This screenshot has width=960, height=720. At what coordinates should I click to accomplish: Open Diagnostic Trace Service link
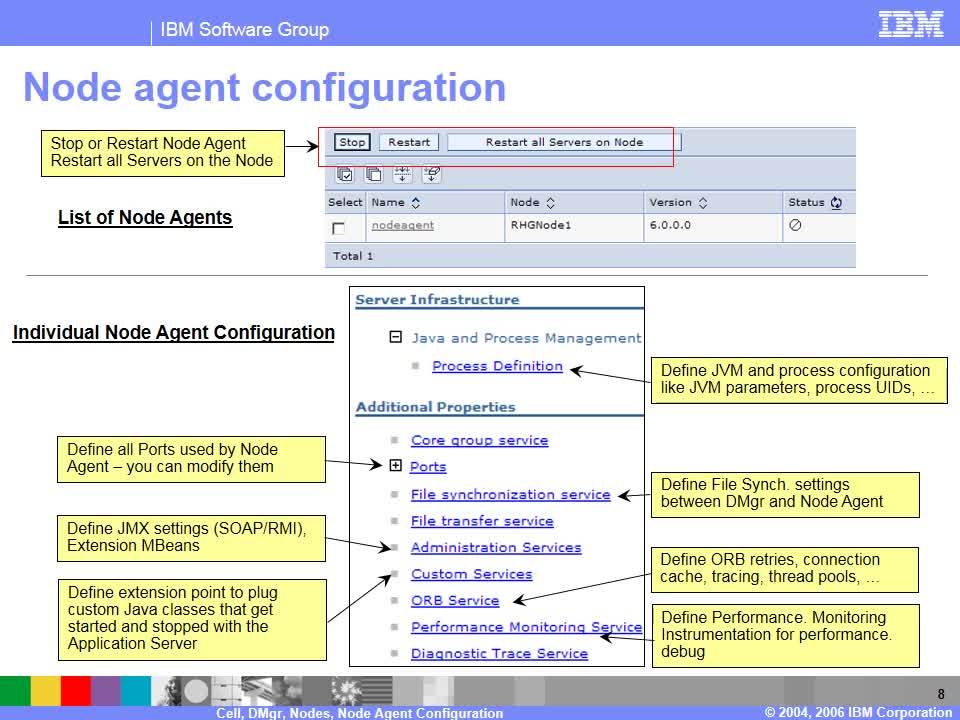(x=499, y=653)
